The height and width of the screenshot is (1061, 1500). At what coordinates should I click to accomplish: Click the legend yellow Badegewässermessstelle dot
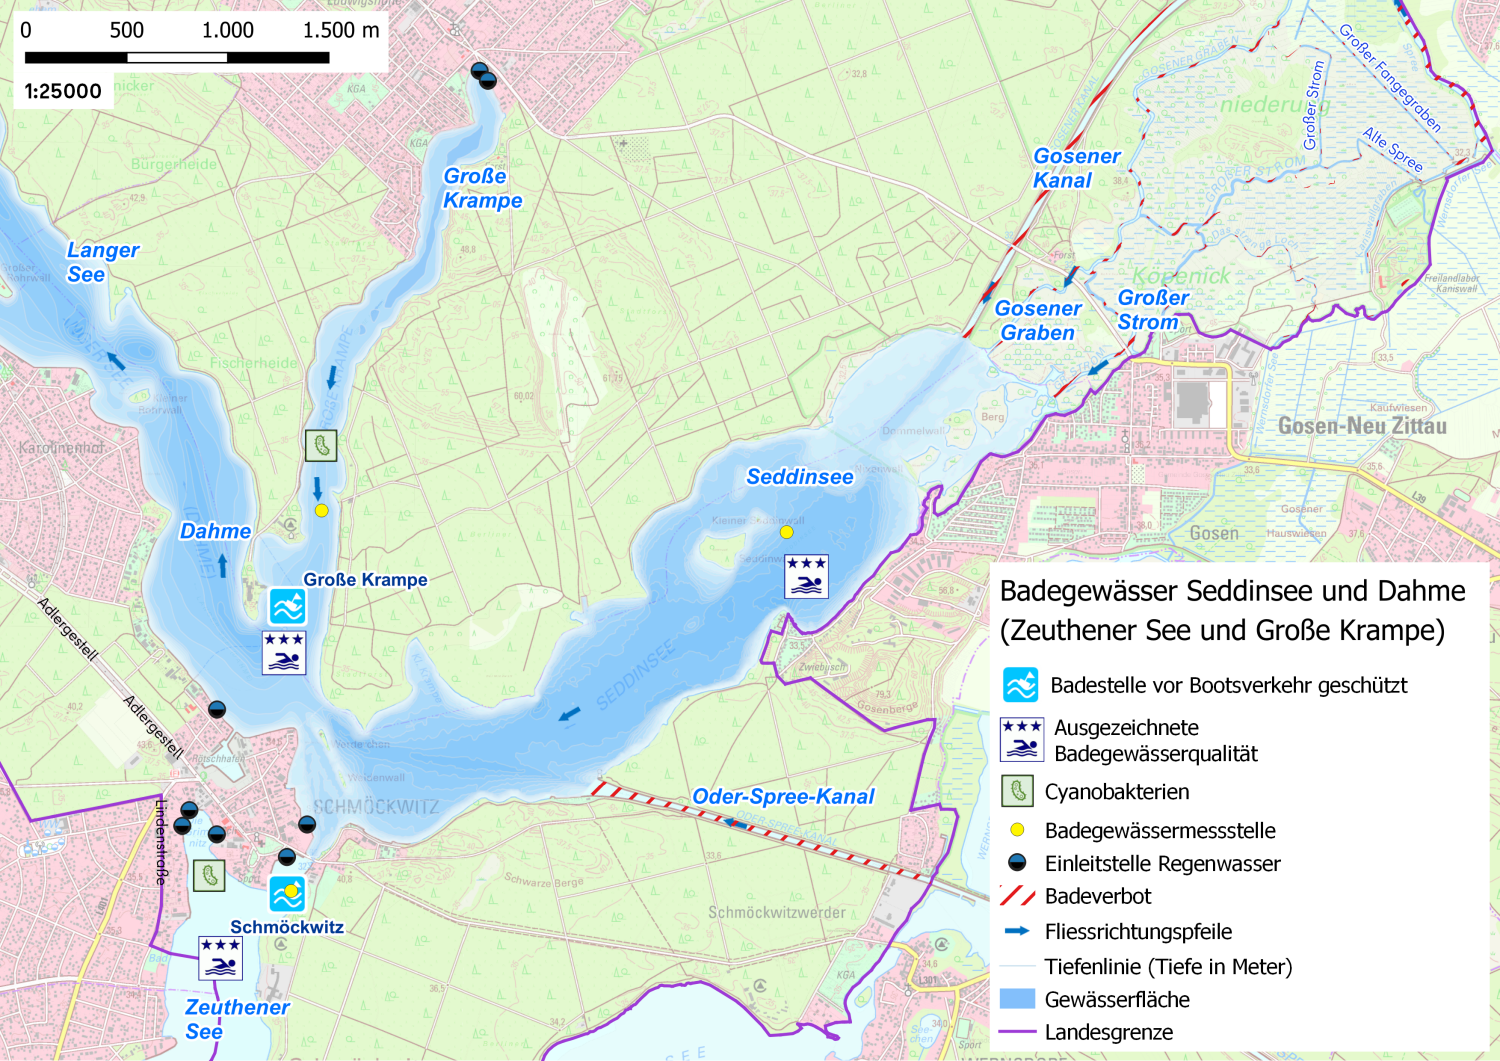point(1018,830)
